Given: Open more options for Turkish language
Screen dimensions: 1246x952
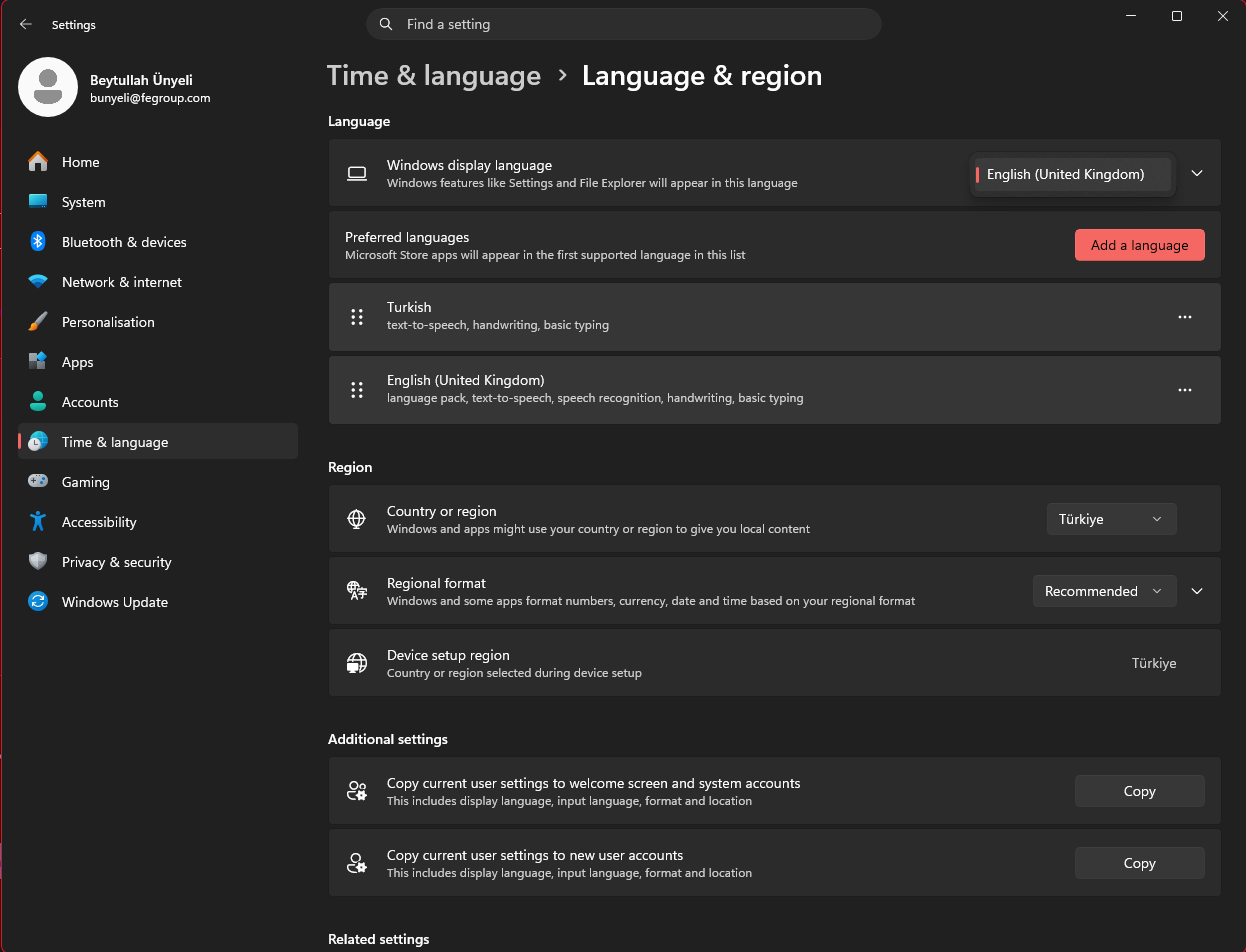Looking at the screenshot, I should pos(1185,317).
